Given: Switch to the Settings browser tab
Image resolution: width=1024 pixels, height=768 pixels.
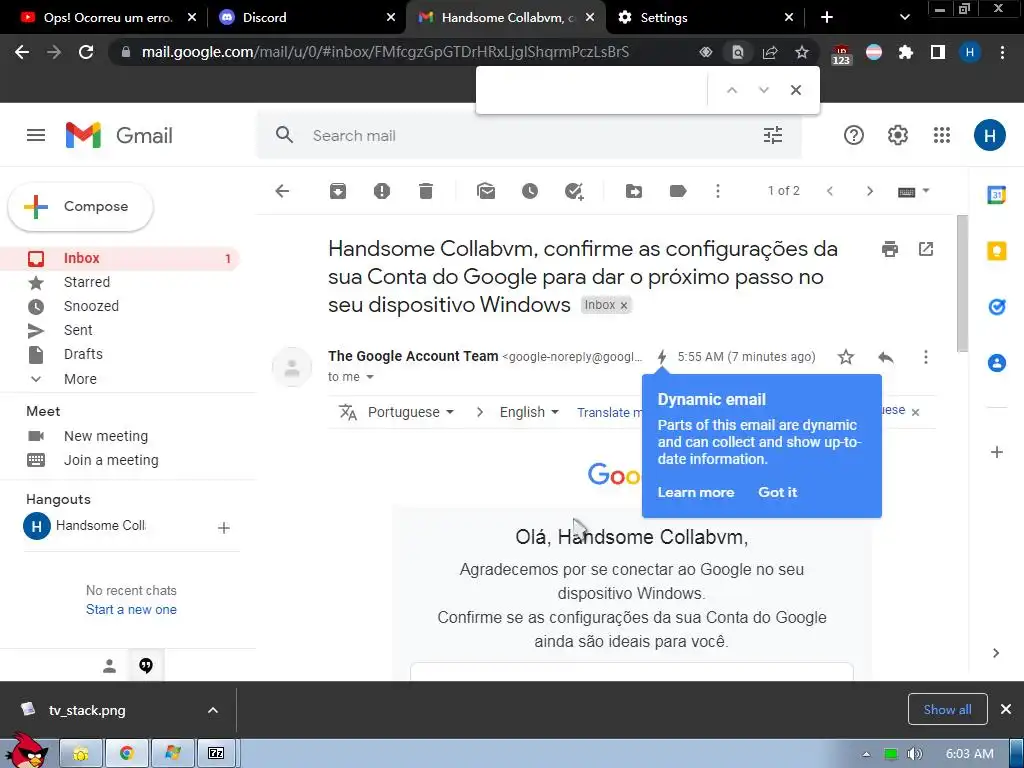Looking at the screenshot, I should (x=704, y=18).
